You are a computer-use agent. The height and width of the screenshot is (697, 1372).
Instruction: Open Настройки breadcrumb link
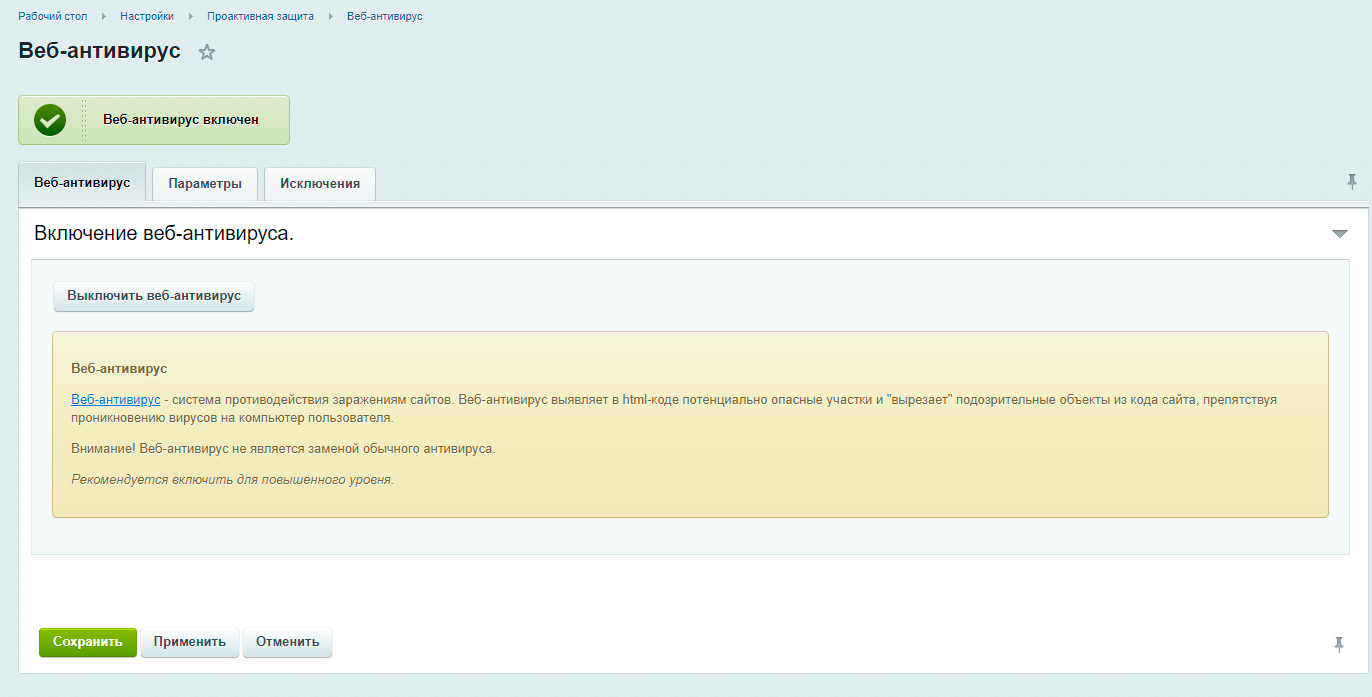[147, 17]
